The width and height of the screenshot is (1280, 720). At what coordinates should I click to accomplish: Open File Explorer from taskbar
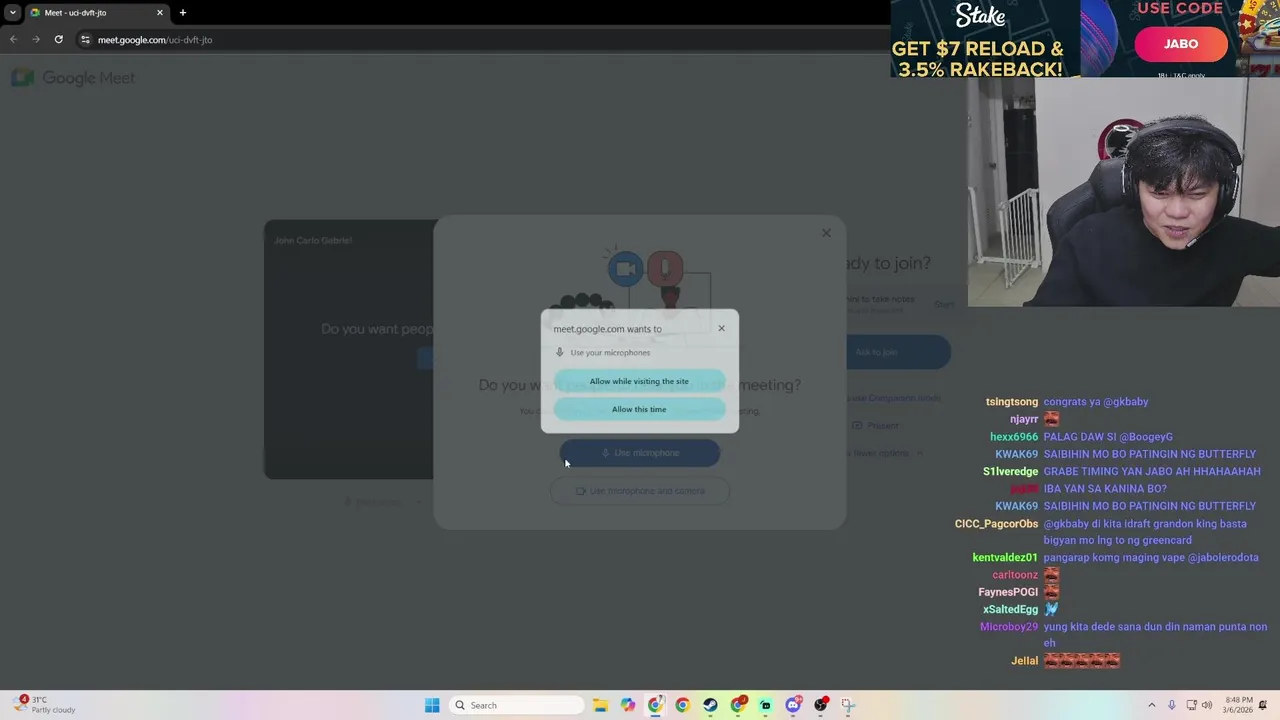pyautogui.click(x=600, y=705)
